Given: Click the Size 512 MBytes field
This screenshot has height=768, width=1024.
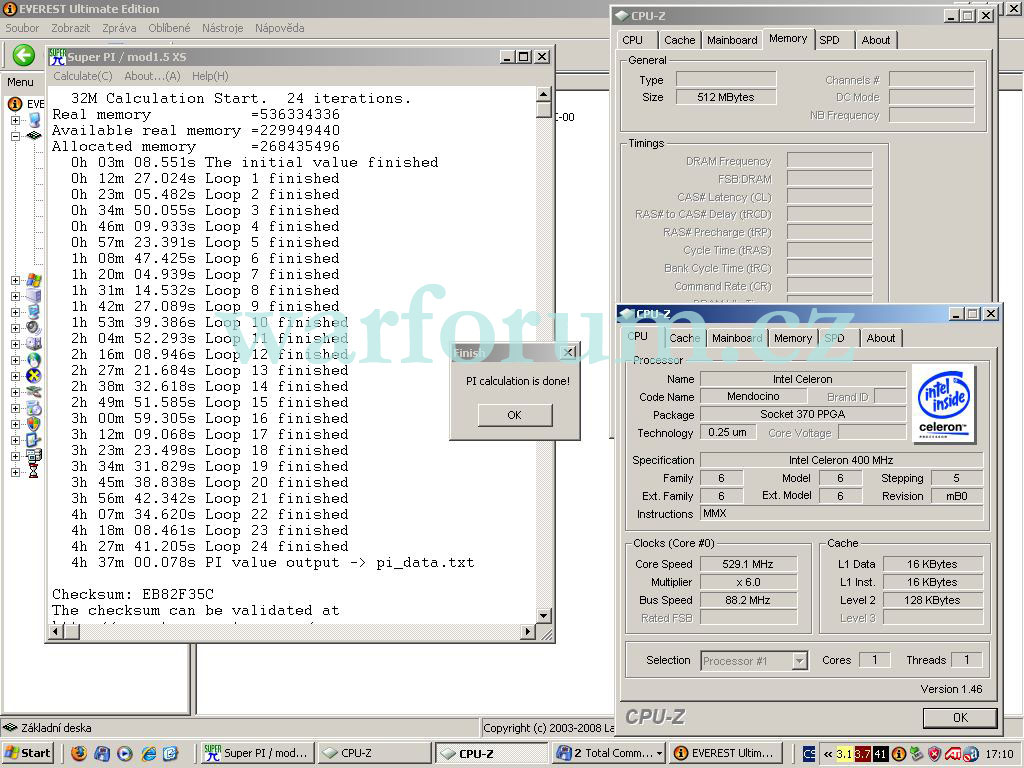Looking at the screenshot, I should click(x=726, y=97).
